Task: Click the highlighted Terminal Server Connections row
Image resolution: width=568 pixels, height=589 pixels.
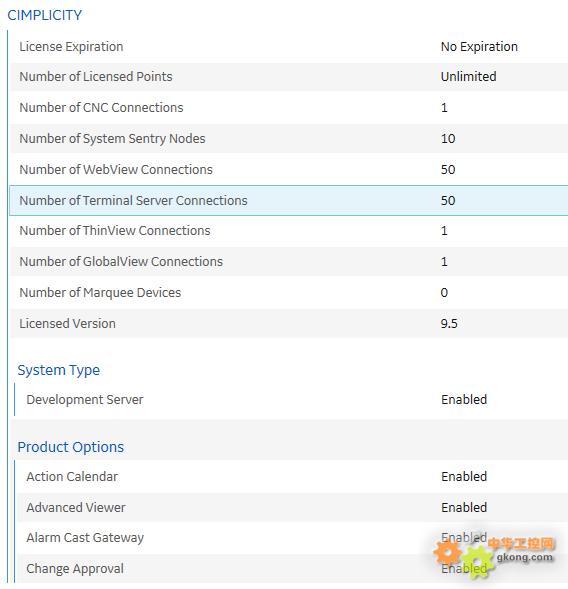Action: pyautogui.click(x=289, y=200)
